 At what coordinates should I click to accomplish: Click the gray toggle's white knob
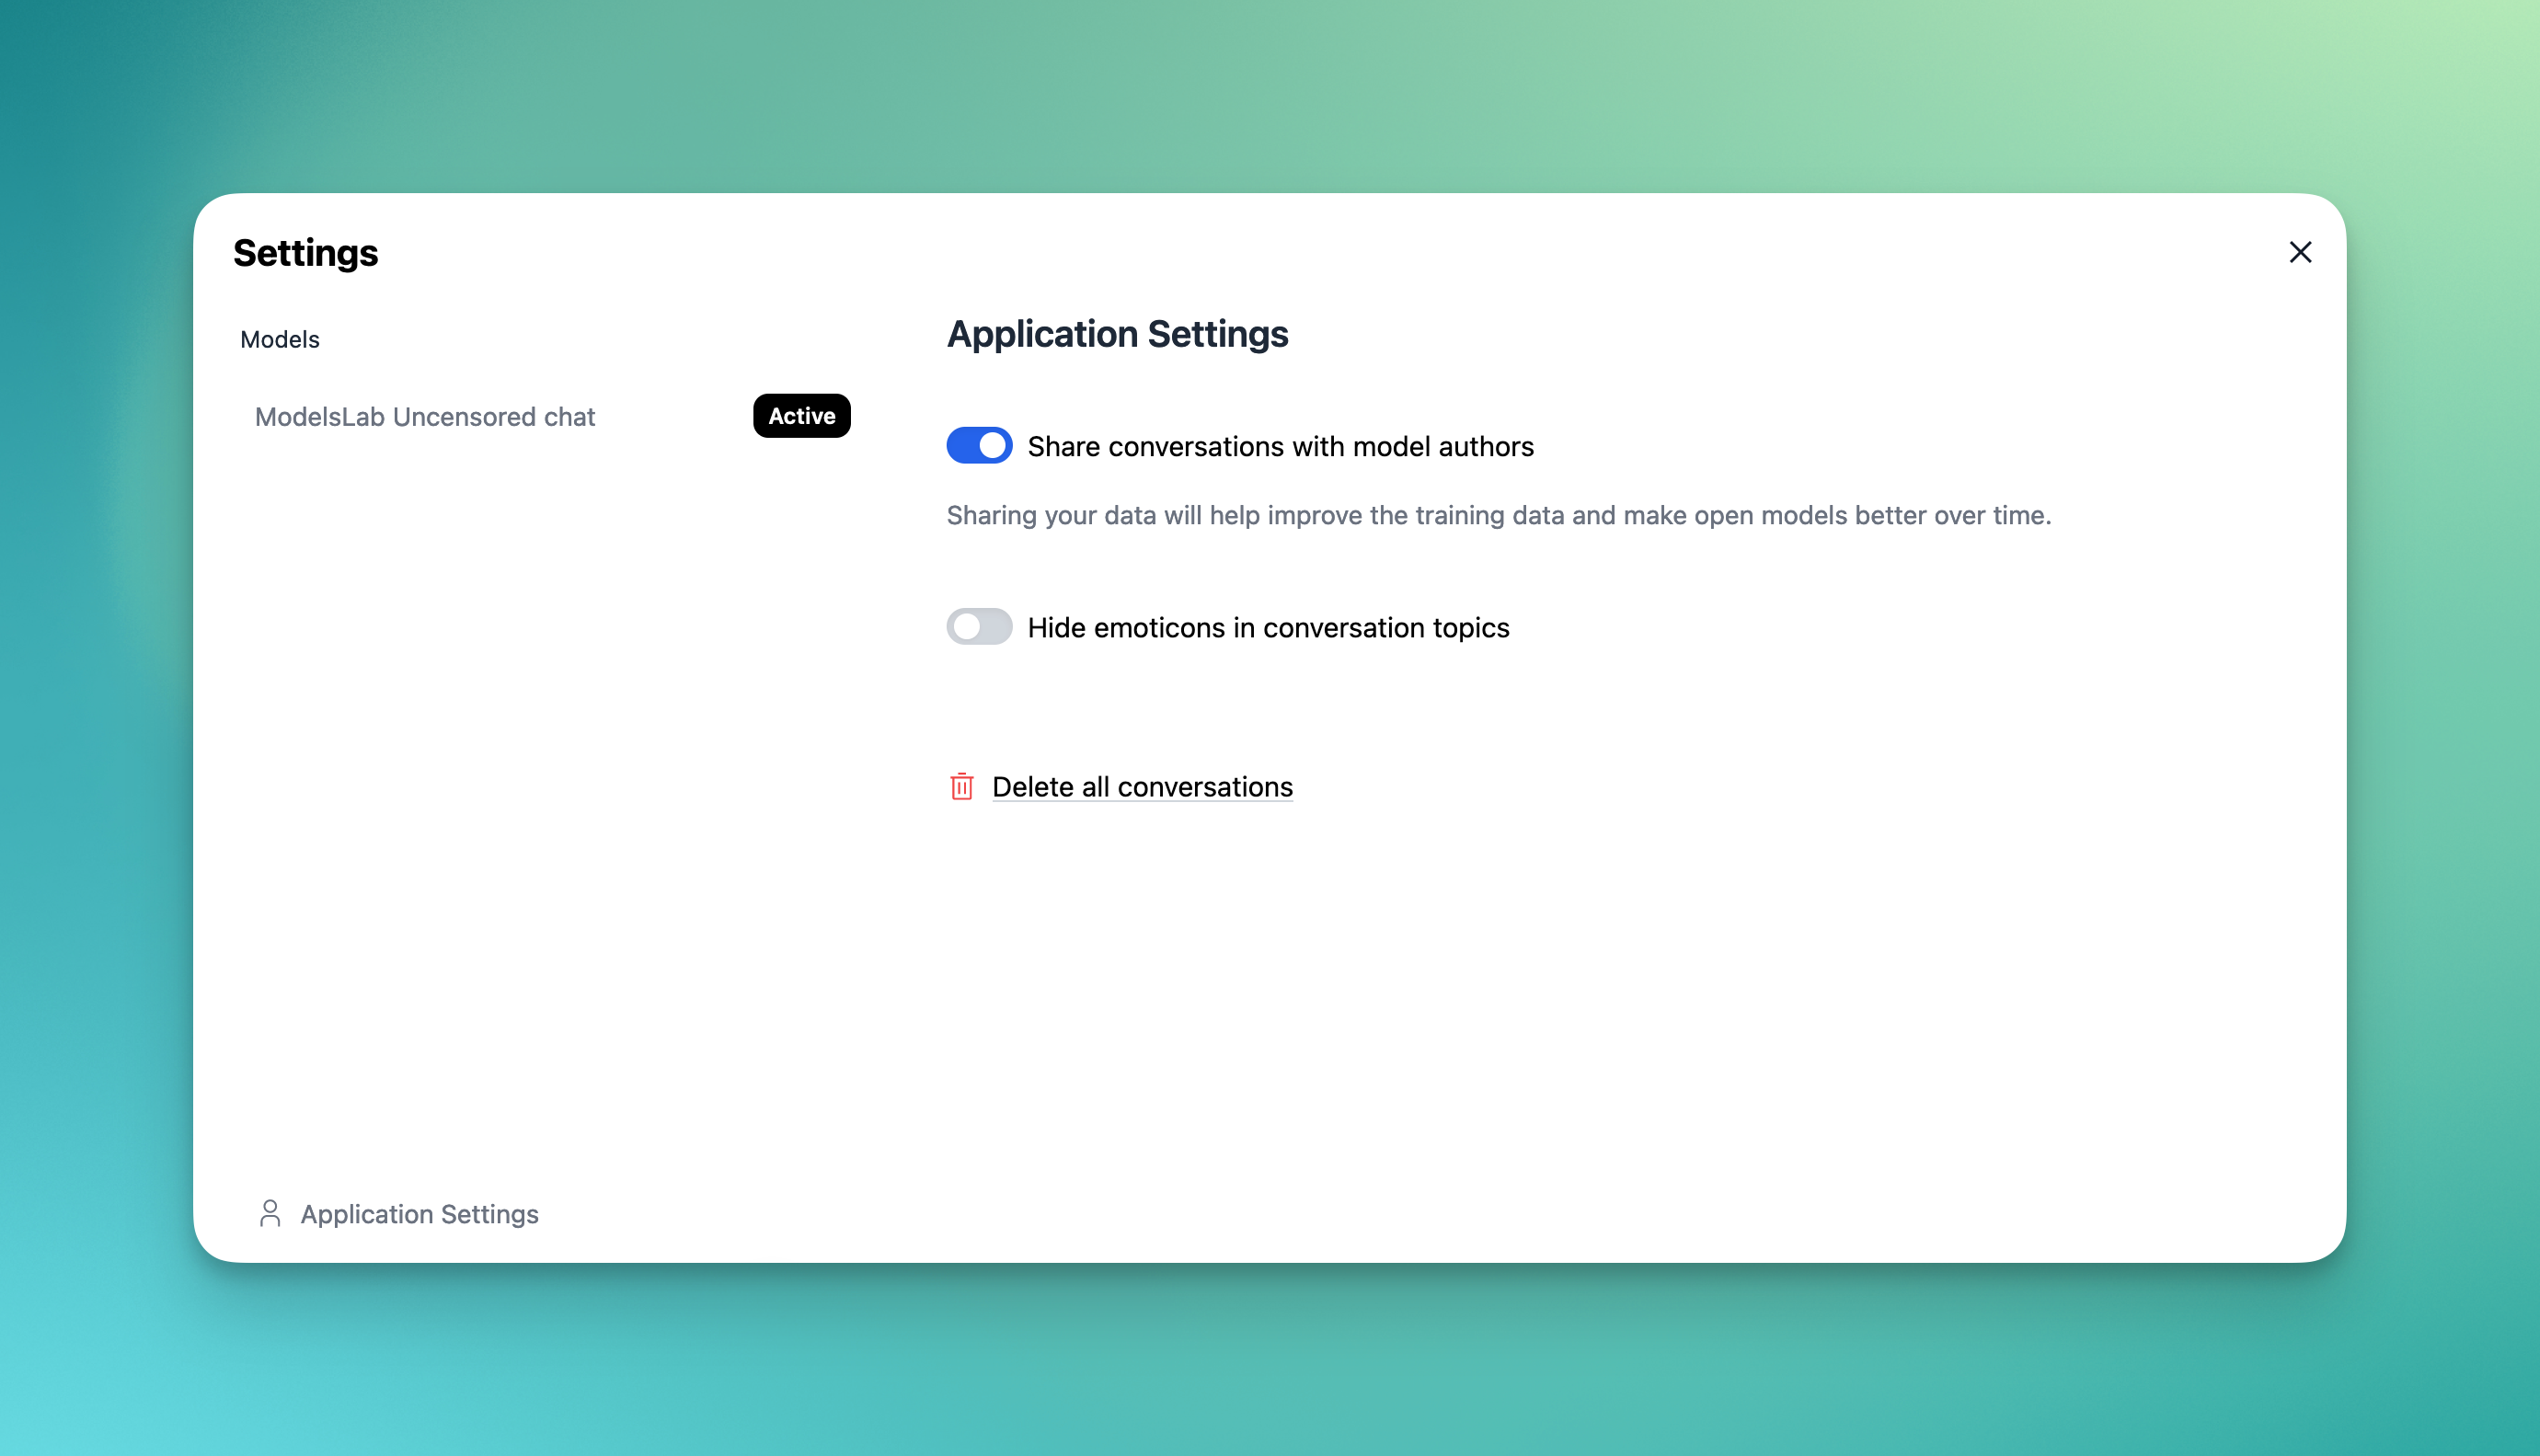coord(966,627)
